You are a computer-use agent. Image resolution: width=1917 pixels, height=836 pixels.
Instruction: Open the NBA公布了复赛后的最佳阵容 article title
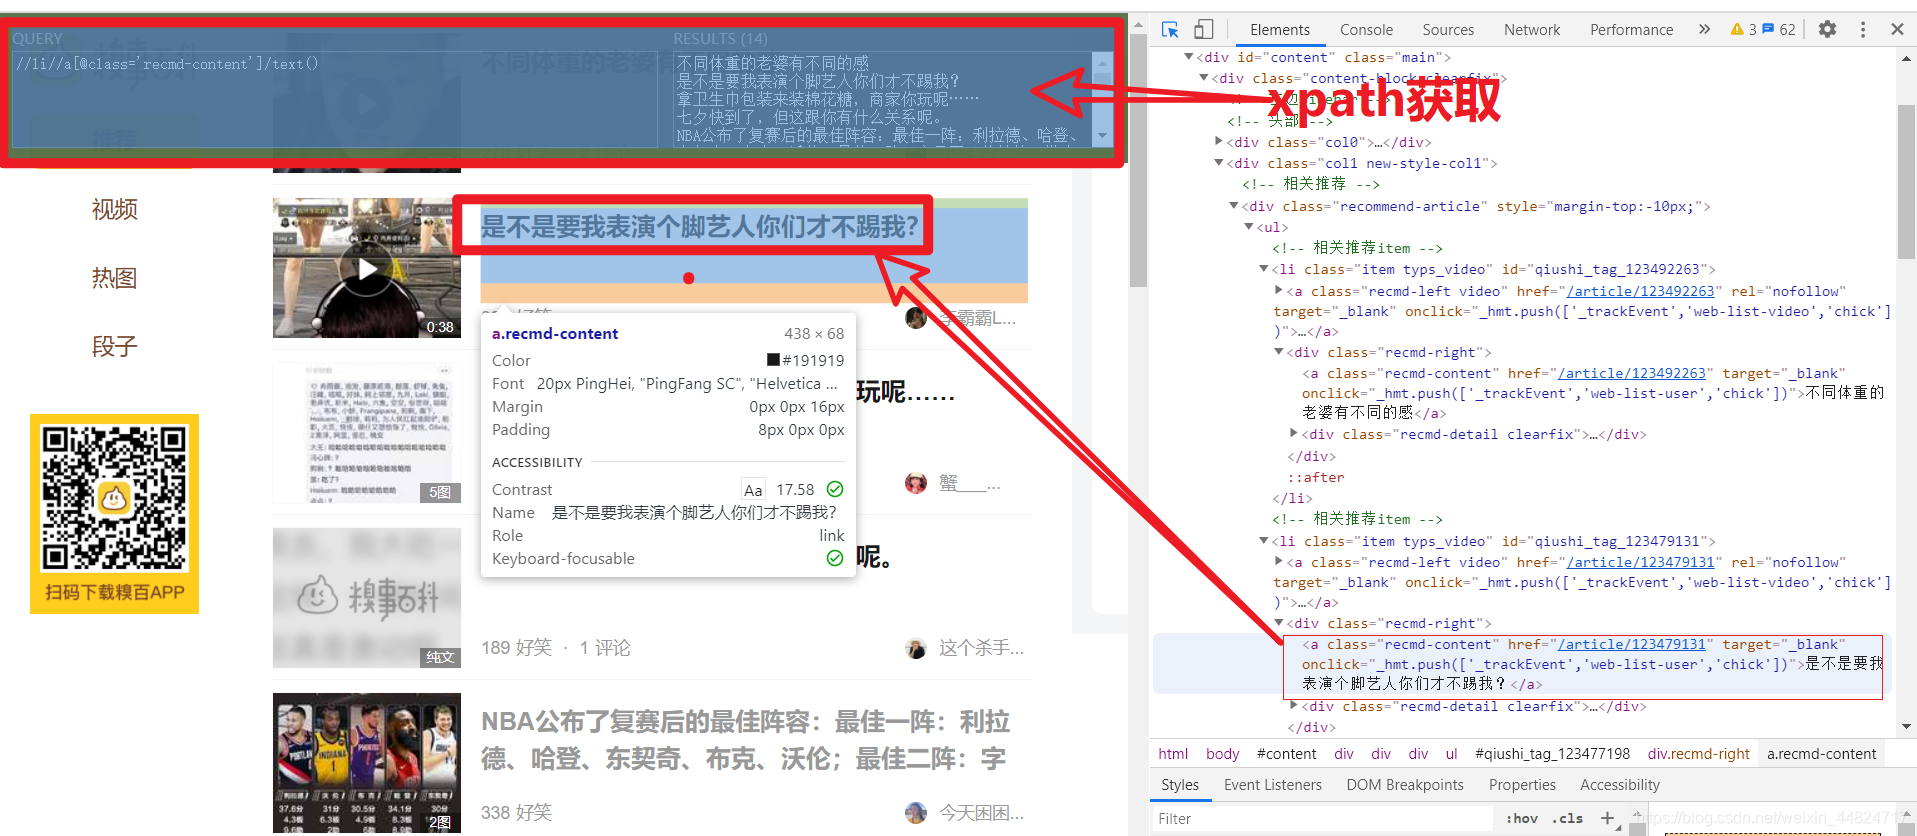pyautogui.click(x=746, y=740)
